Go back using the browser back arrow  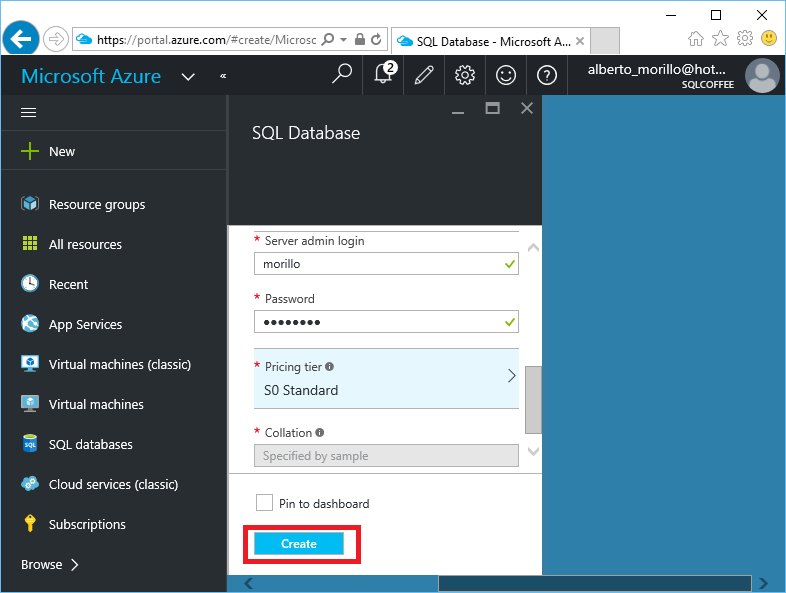click(x=21, y=38)
